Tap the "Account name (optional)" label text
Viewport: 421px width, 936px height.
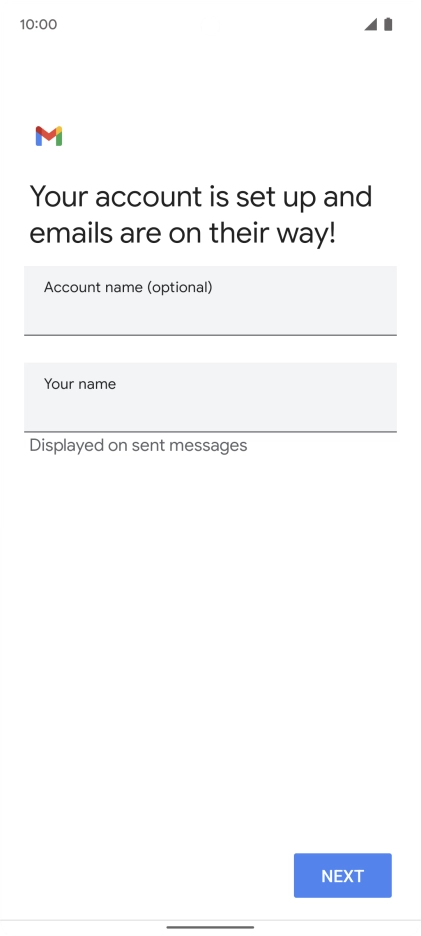coord(128,288)
